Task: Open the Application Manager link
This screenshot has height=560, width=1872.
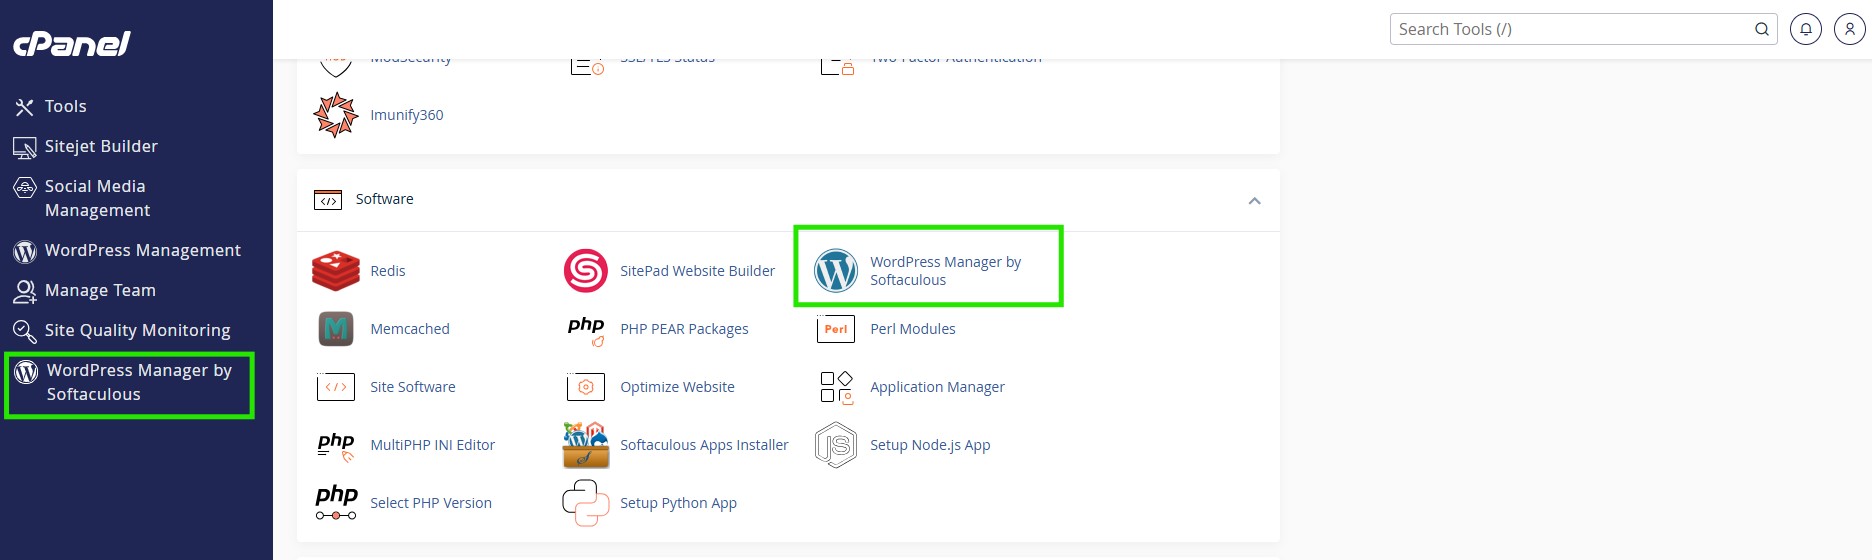Action: (x=937, y=387)
